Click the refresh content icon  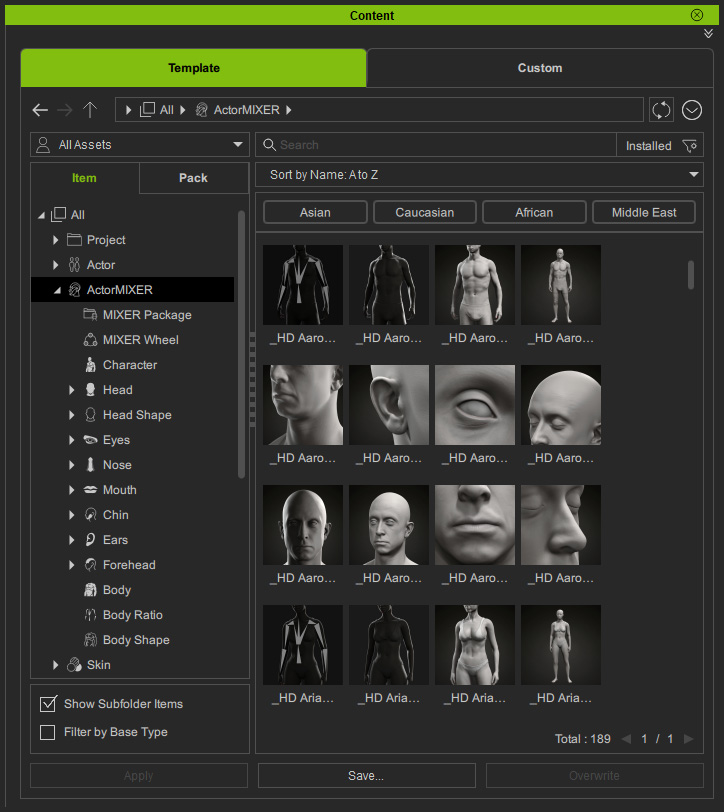tap(661, 110)
